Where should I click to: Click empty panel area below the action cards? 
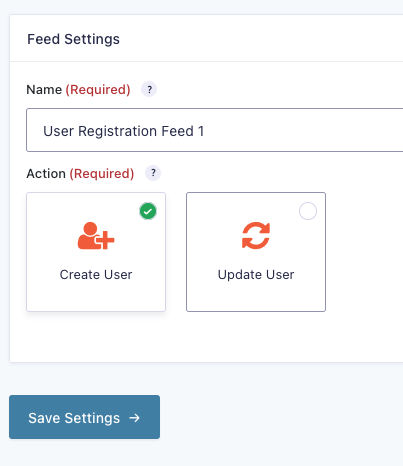coord(207,337)
